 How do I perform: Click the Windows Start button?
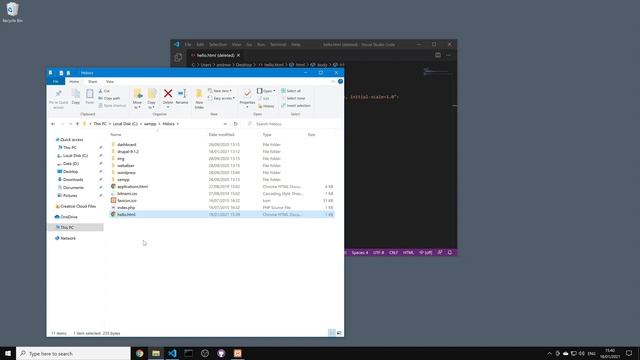8,353
